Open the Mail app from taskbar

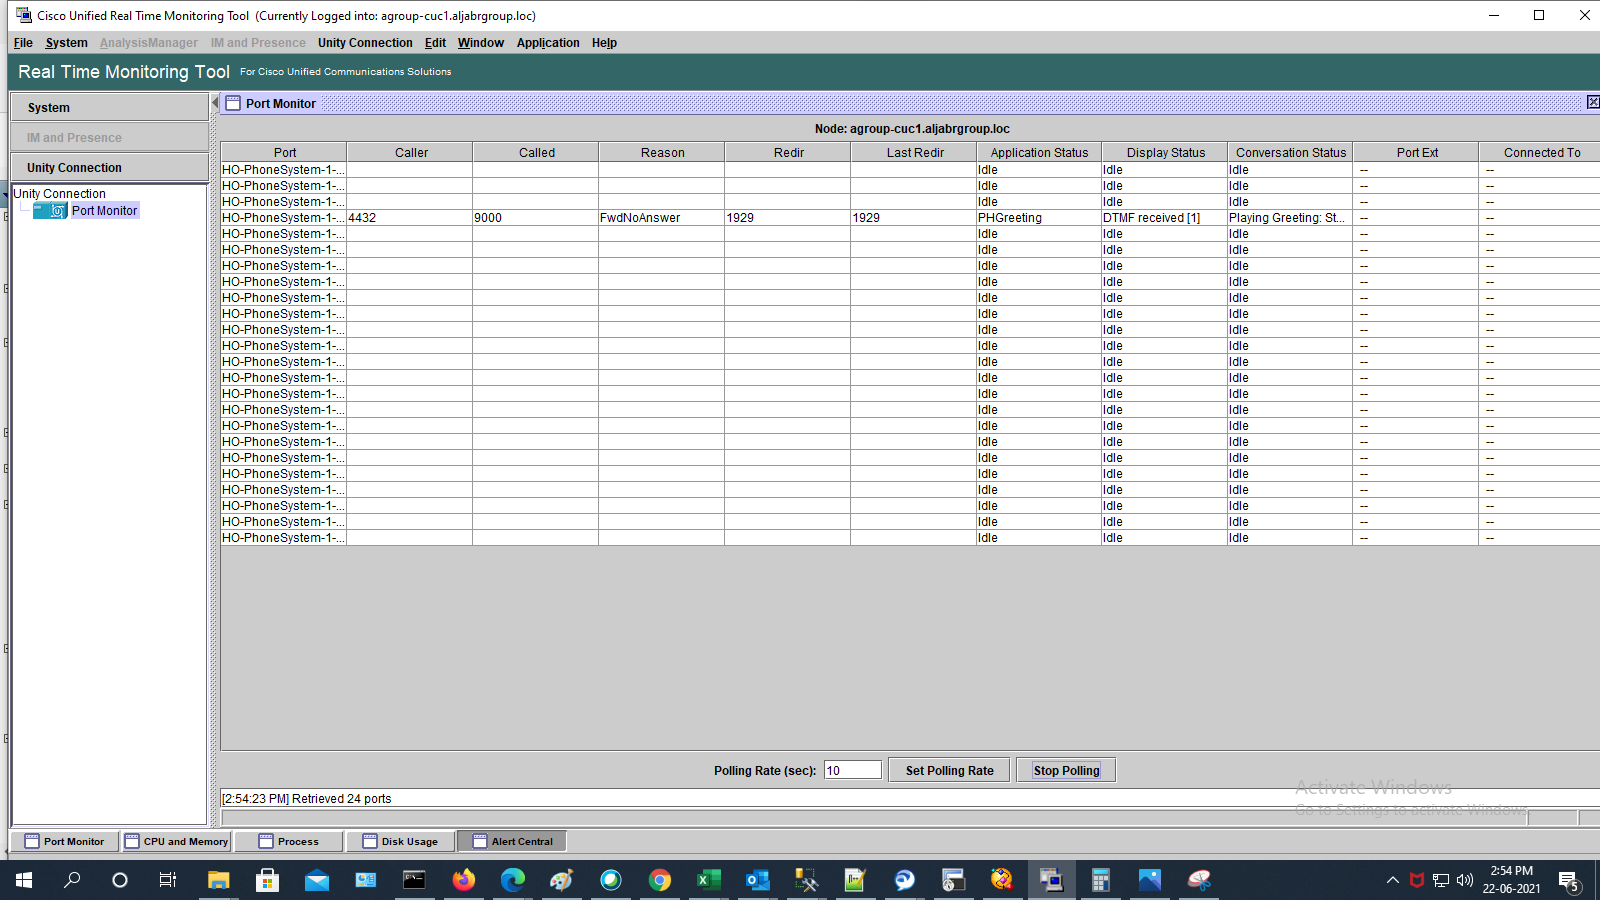(316, 880)
